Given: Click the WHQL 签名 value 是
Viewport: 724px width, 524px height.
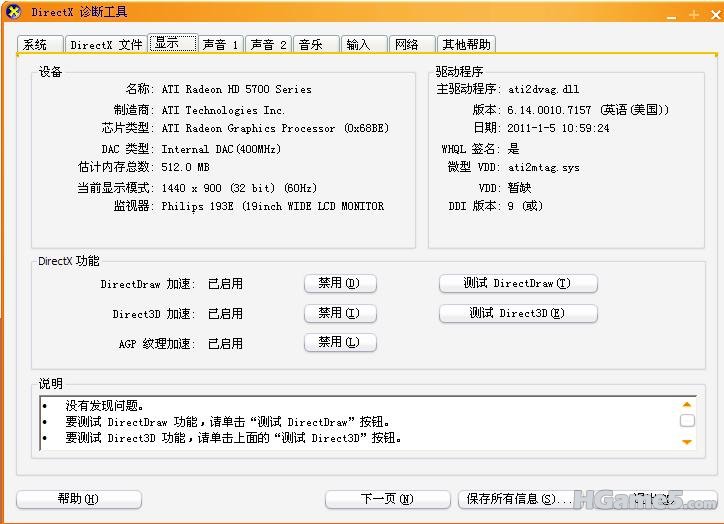Looking at the screenshot, I should [x=513, y=149].
